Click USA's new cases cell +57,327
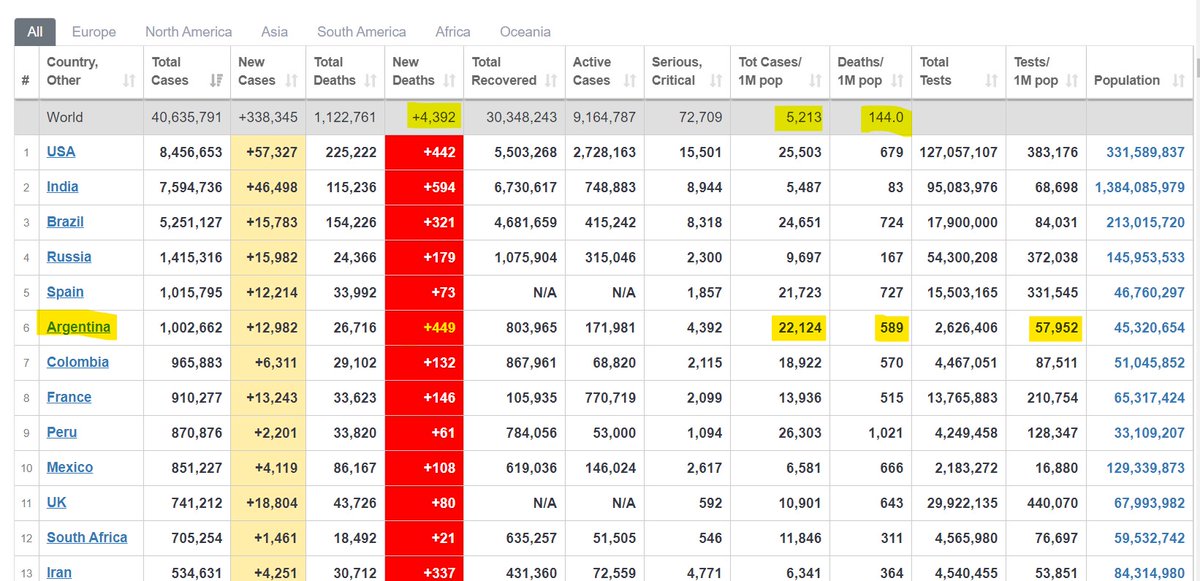Screen dimensions: 1200x581 click(x=268, y=152)
